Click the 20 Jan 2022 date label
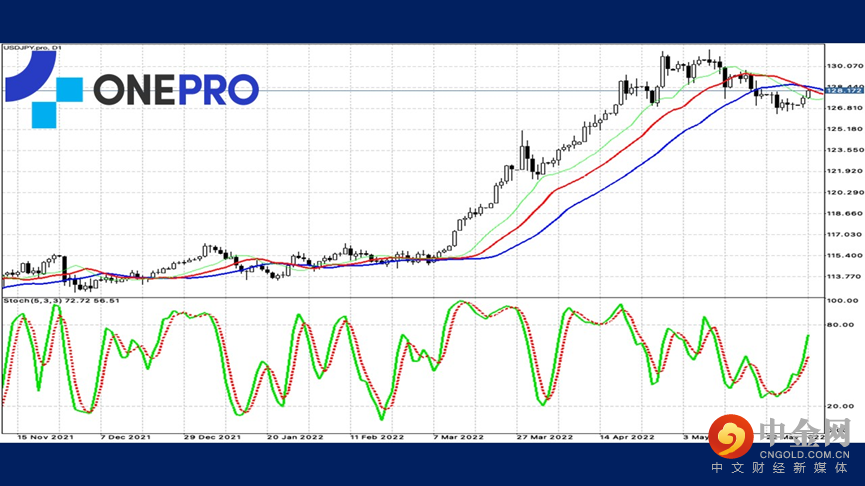This screenshot has height=486, width=865. (295, 437)
